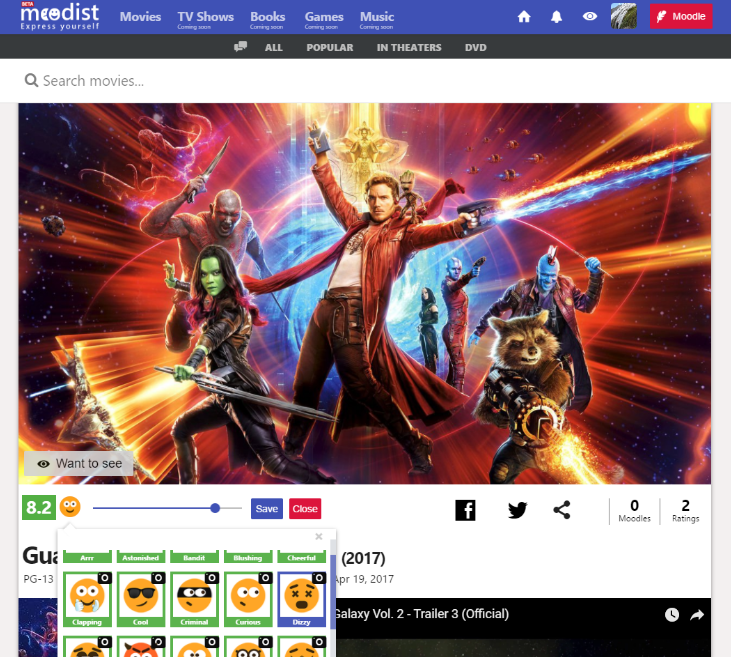Select the Bandit mood label

[x=194, y=557]
